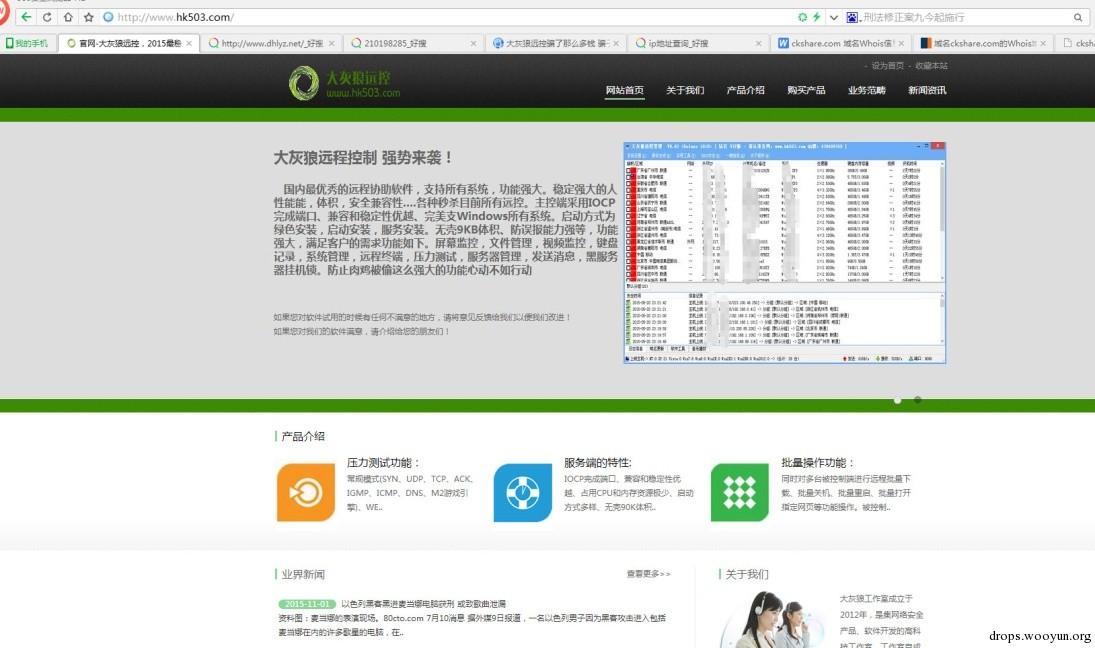The width and height of the screenshot is (1095, 648).
Task: Open news 以色列黑客黑进麦当娜电脑 headline
Action: (x=423, y=604)
